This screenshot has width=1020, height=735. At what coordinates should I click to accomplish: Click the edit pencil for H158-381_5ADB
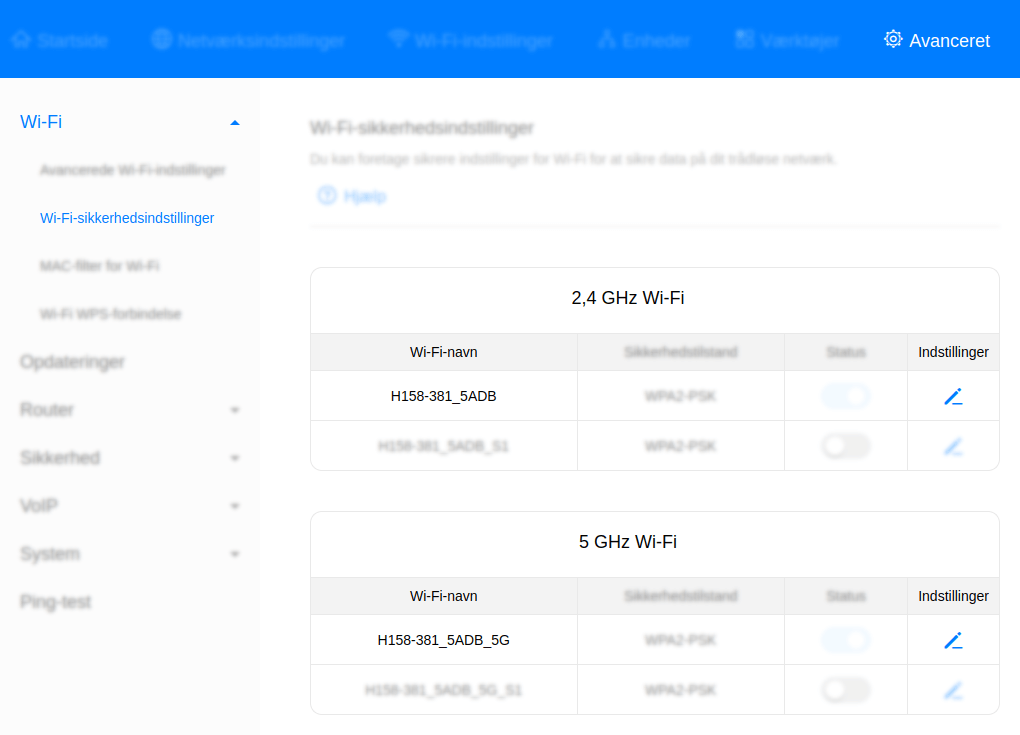pyautogui.click(x=953, y=396)
